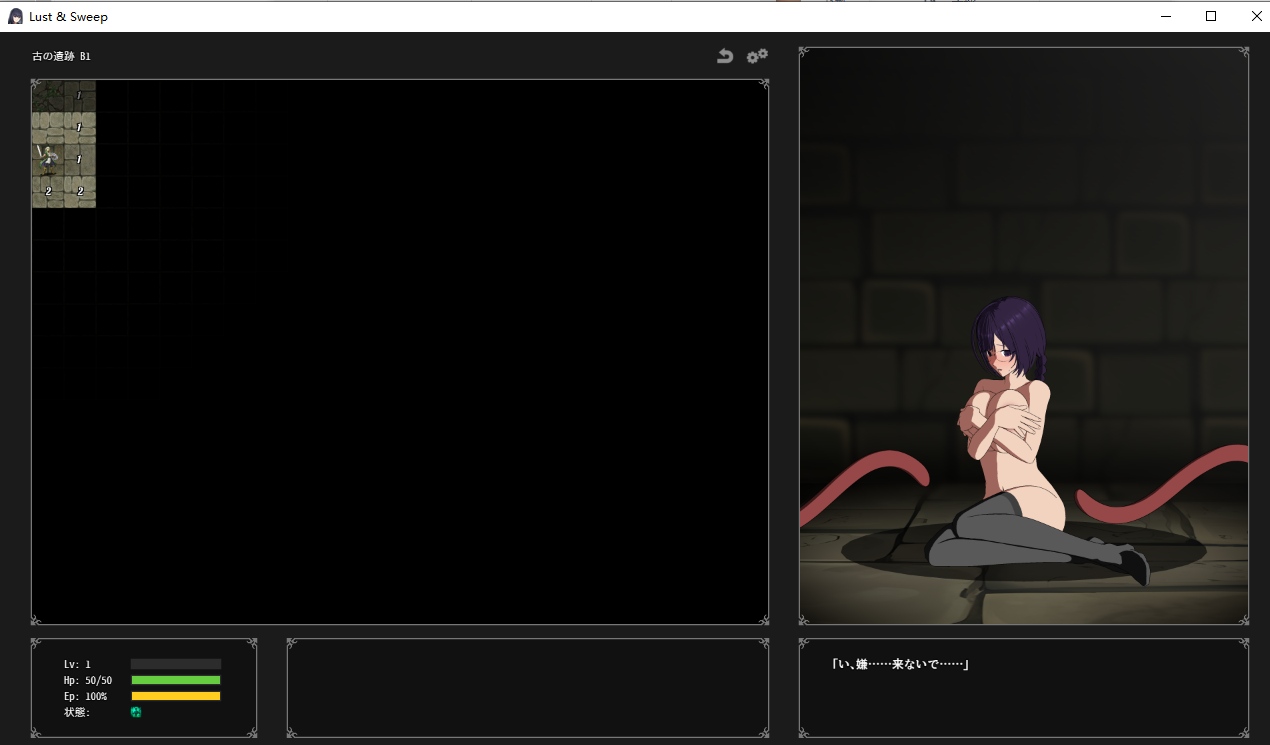Screen dimensions: 1270x745
Task: Click the "Ep: 100%" text
Action: (x=85, y=696)
